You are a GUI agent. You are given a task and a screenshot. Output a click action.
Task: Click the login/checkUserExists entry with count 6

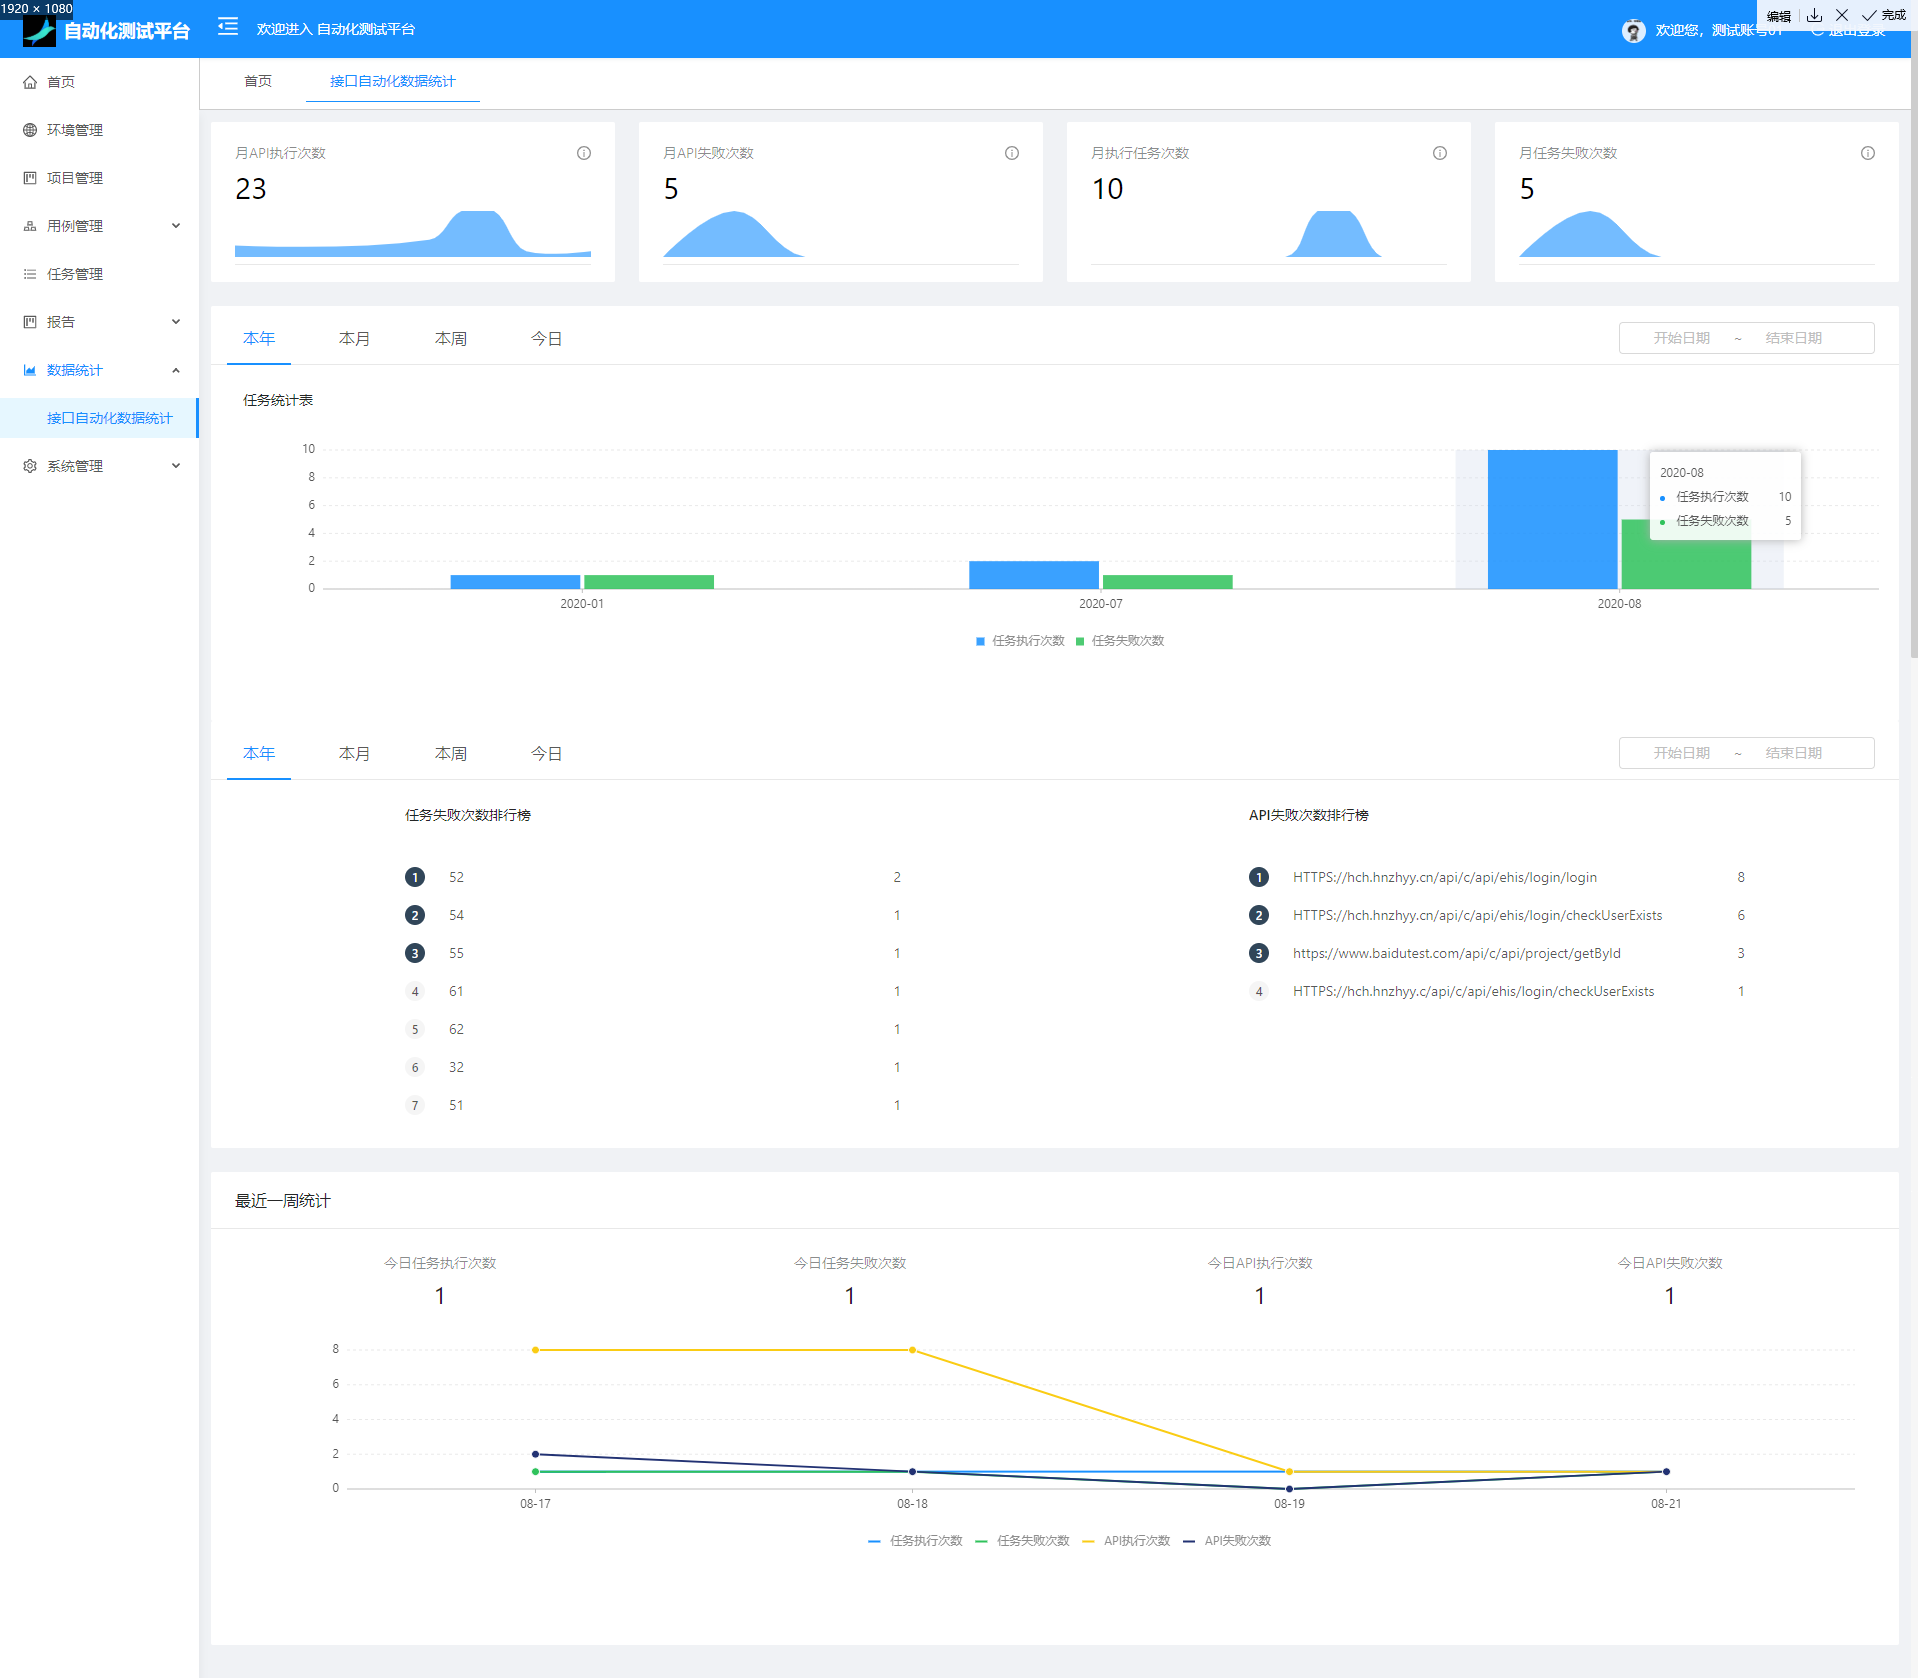point(1477,915)
